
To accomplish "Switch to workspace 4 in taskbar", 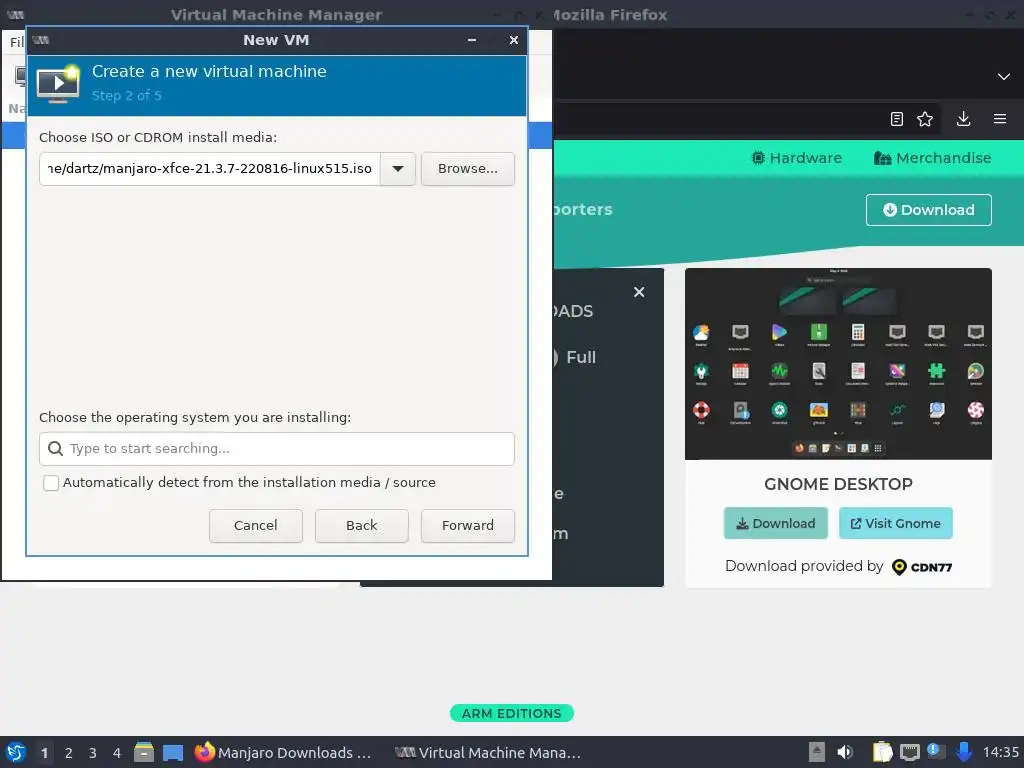I will (x=117, y=753).
